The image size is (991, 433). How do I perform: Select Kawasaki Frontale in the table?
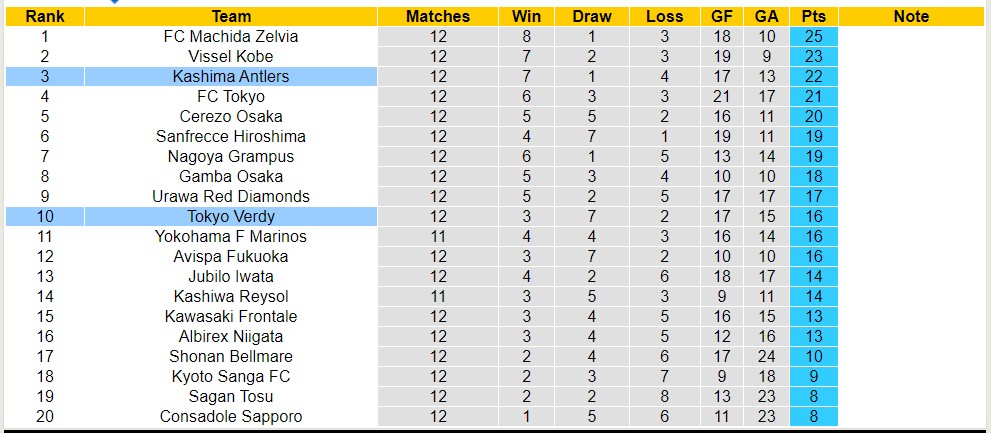click(x=231, y=316)
